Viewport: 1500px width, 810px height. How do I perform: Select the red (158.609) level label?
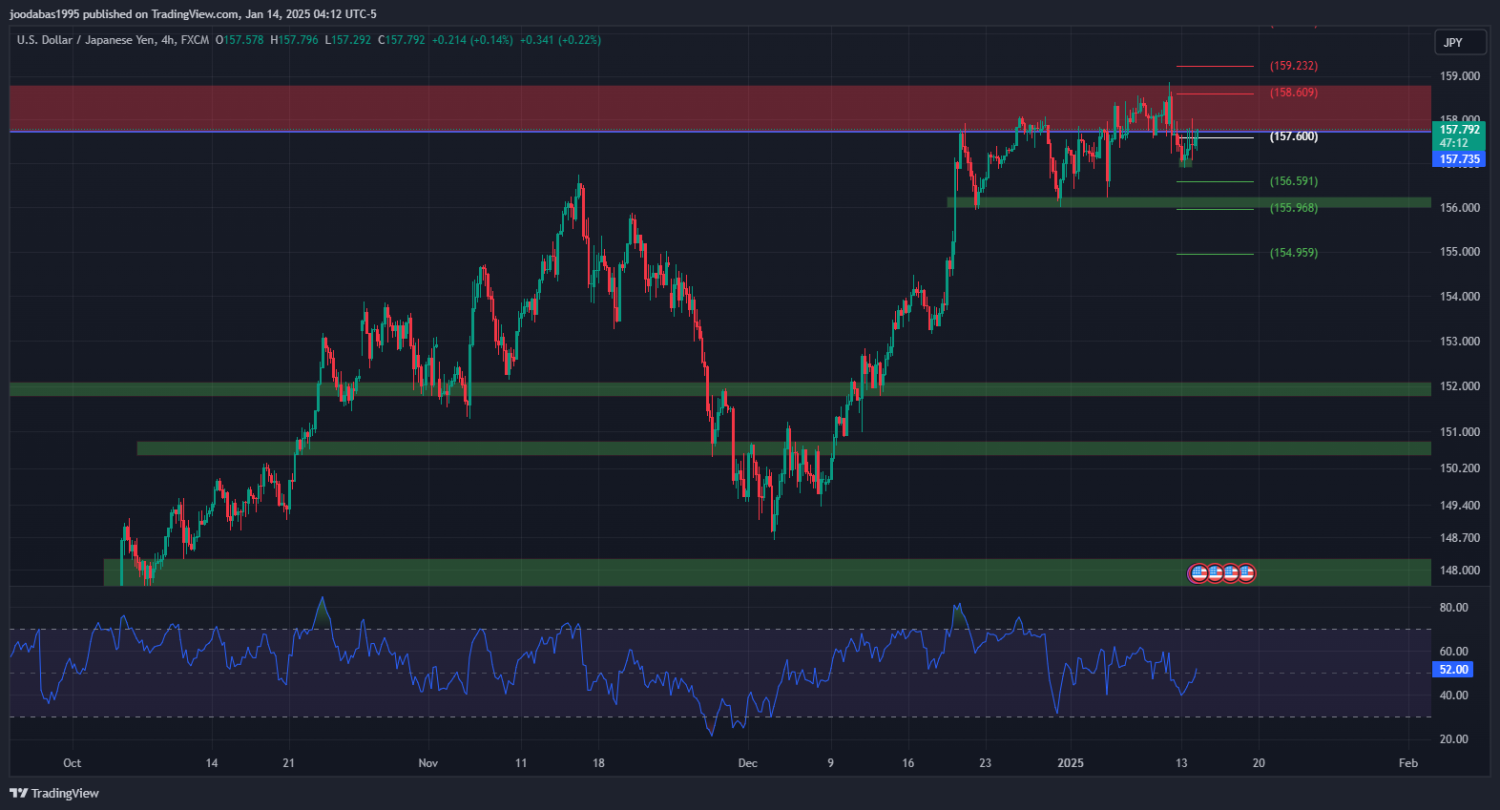1294,93
